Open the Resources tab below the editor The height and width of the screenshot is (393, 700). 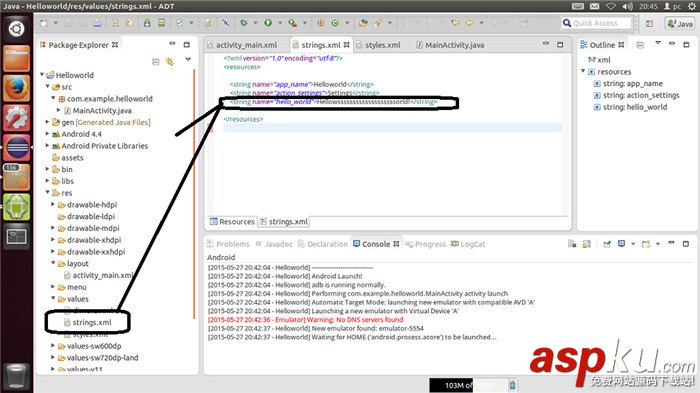click(232, 222)
